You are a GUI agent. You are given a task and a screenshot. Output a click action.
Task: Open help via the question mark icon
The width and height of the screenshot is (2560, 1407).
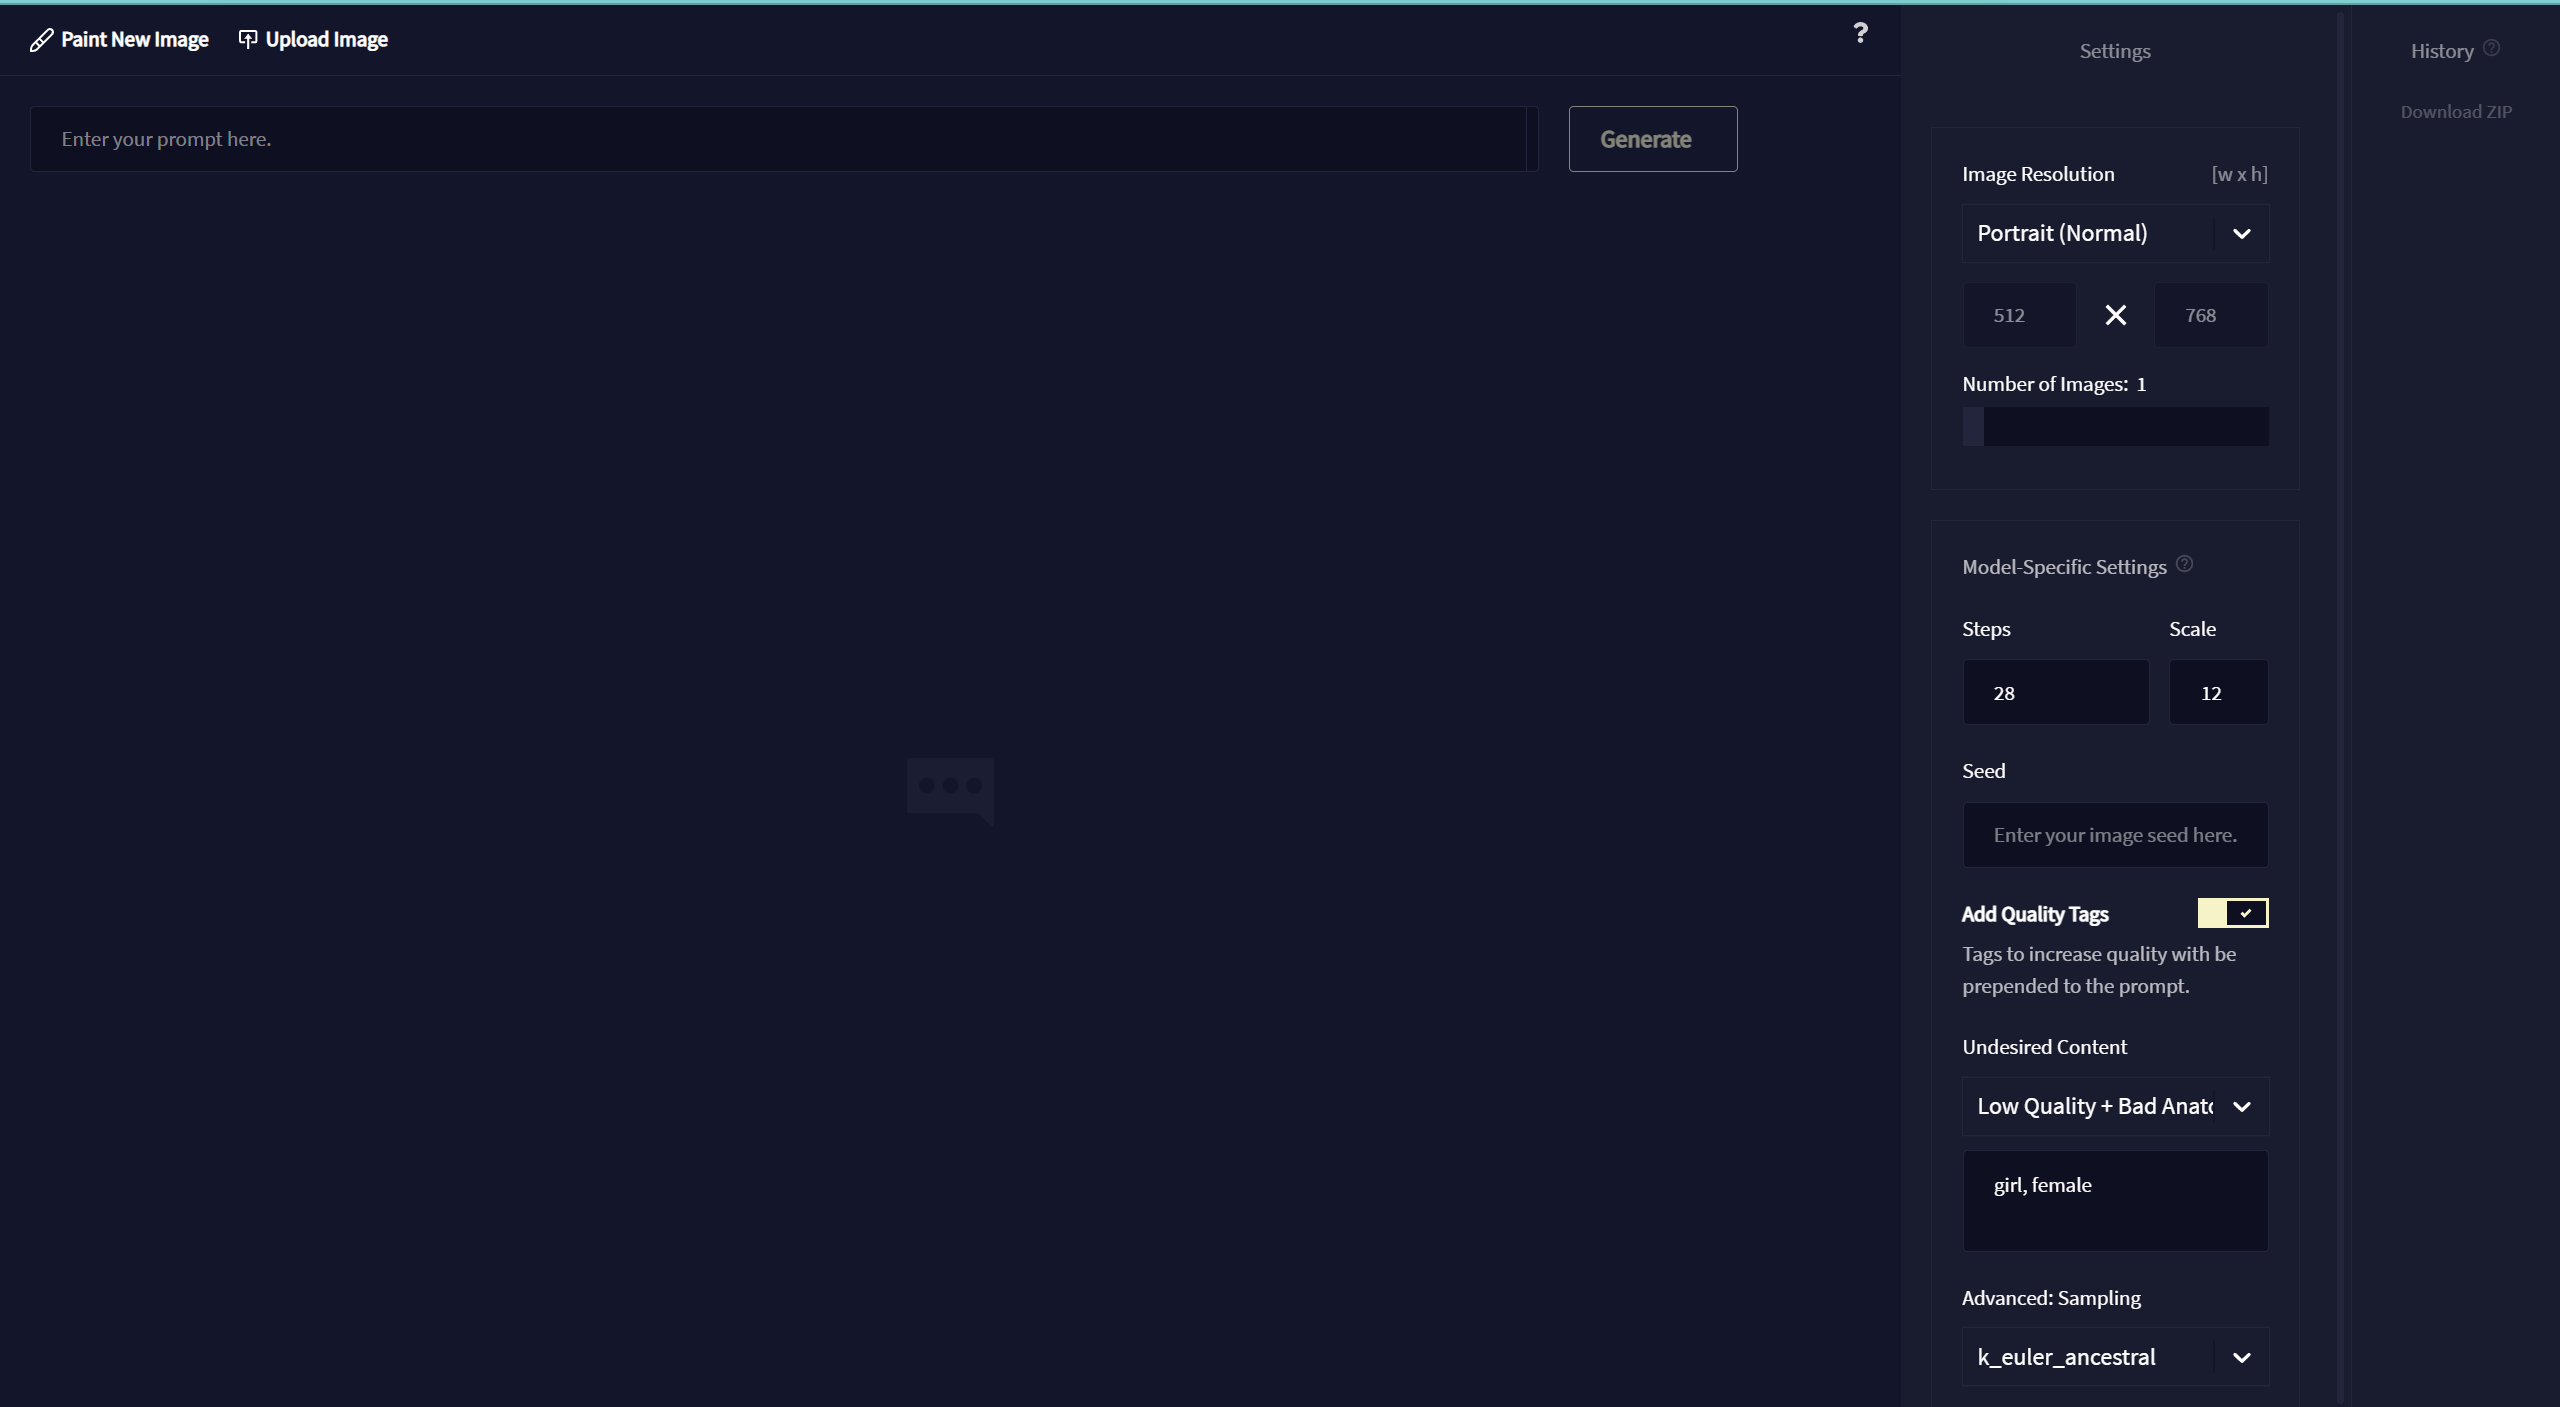[x=1860, y=33]
